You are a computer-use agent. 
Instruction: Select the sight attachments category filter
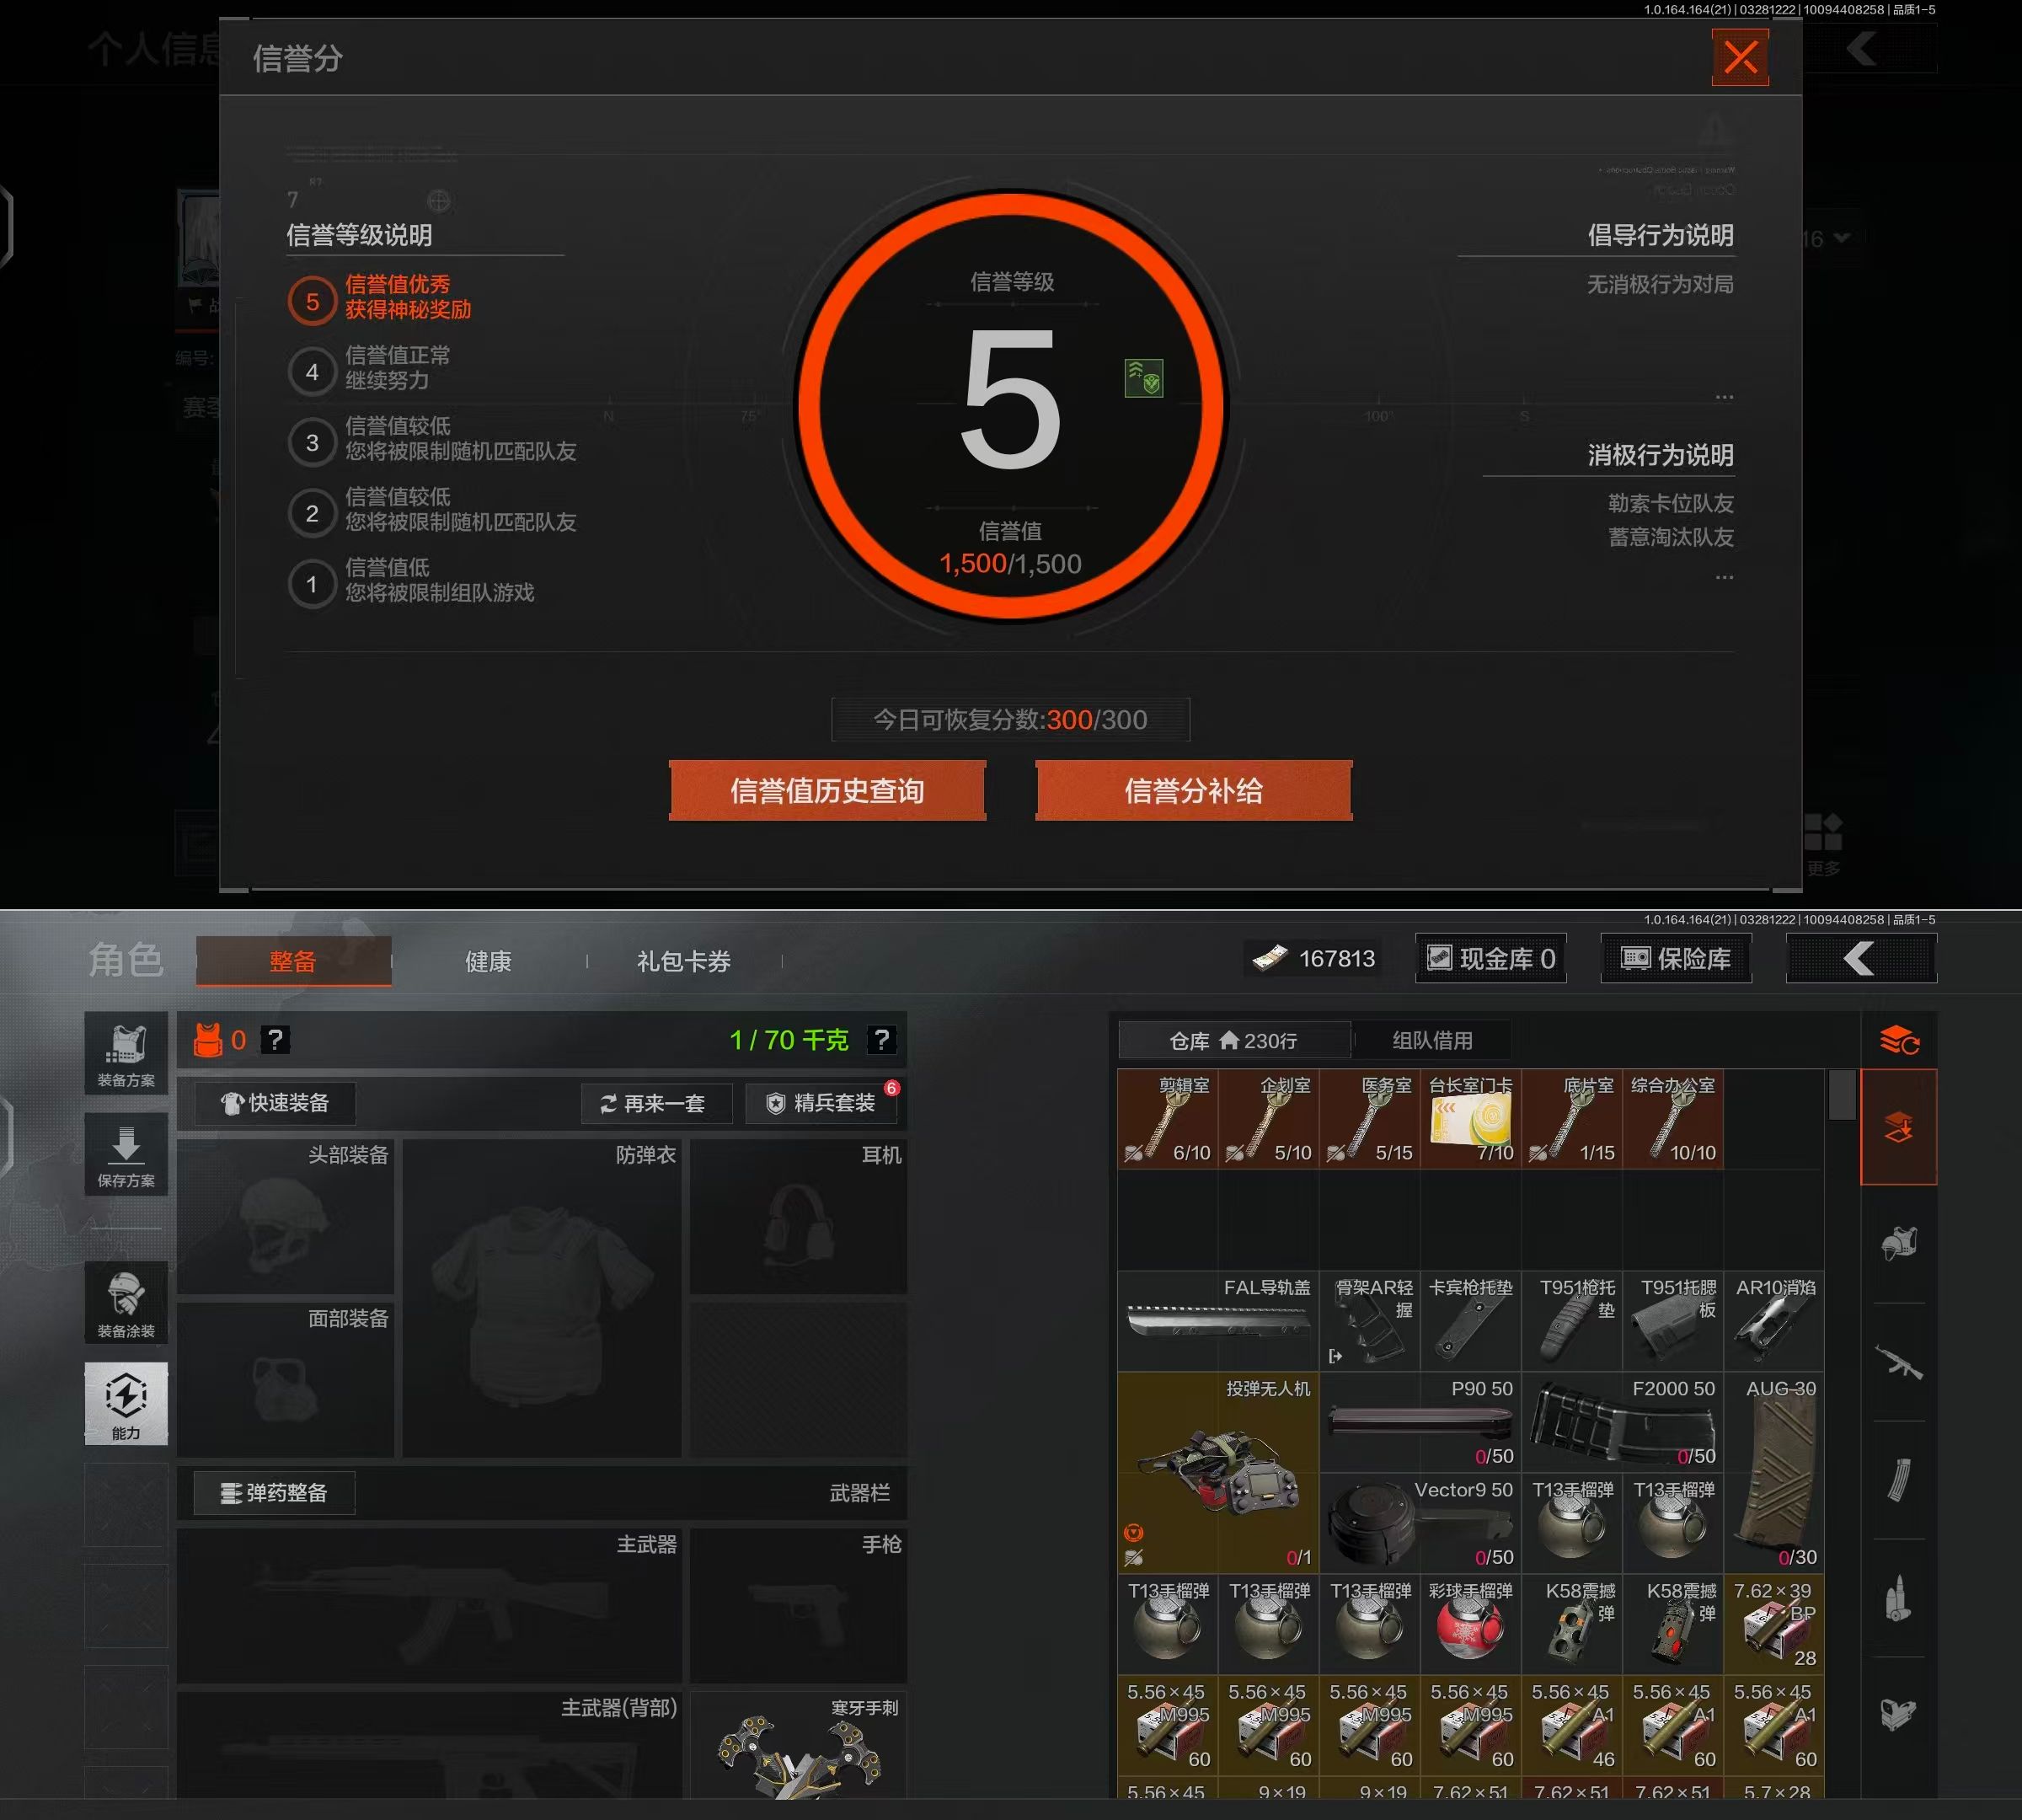click(1898, 1714)
